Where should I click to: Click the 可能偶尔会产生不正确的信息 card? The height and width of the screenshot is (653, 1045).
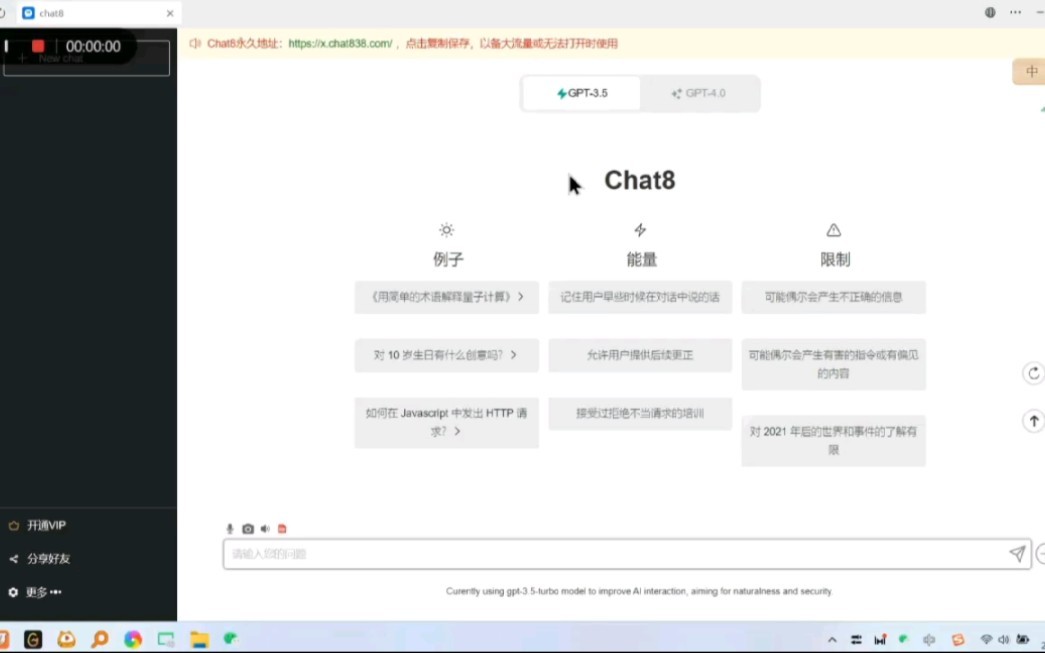tap(833, 297)
